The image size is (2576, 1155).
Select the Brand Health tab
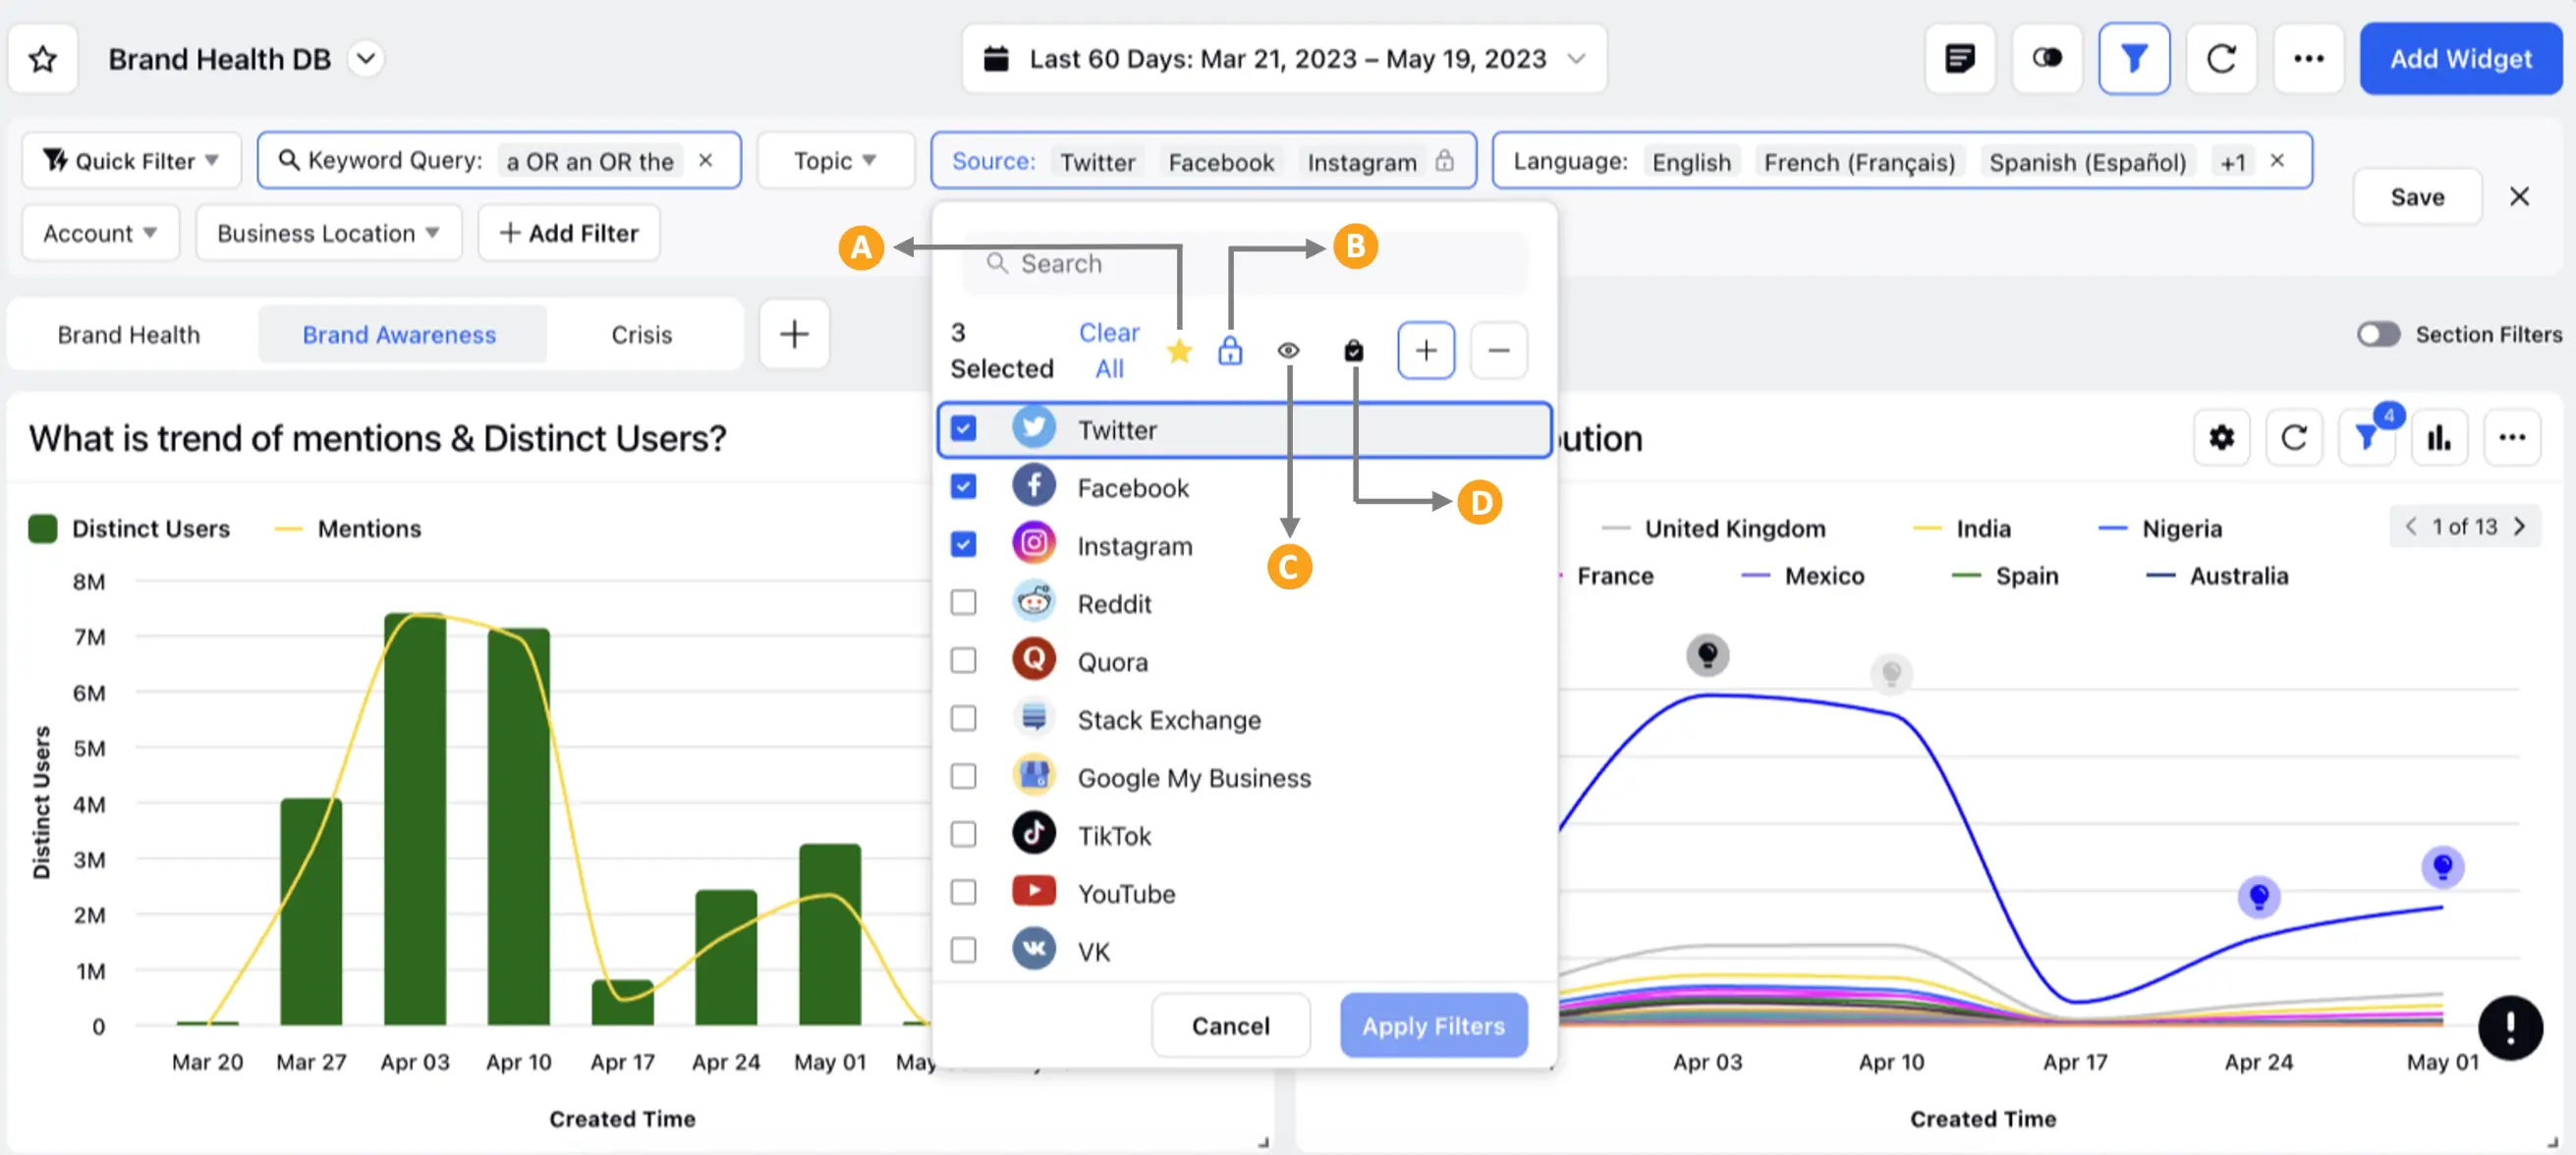[x=129, y=334]
